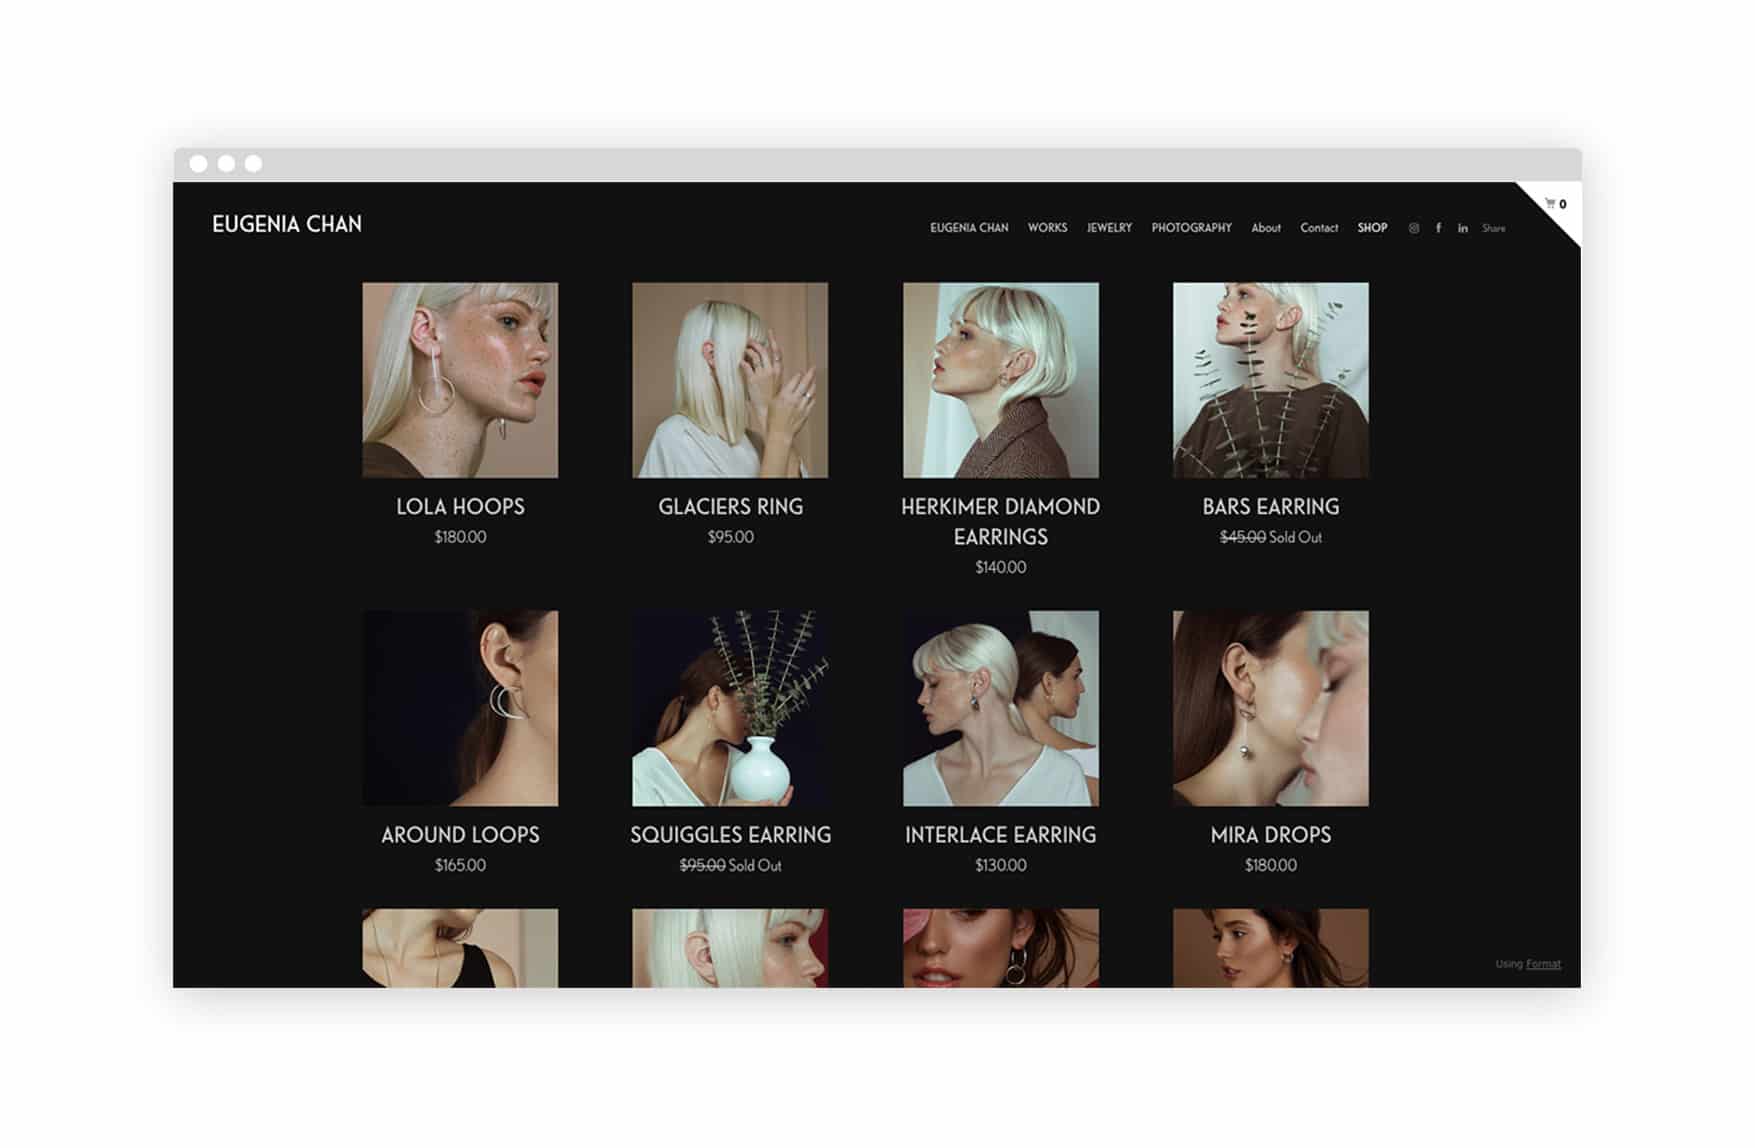Open the Lola Hoops product photo

(460, 380)
